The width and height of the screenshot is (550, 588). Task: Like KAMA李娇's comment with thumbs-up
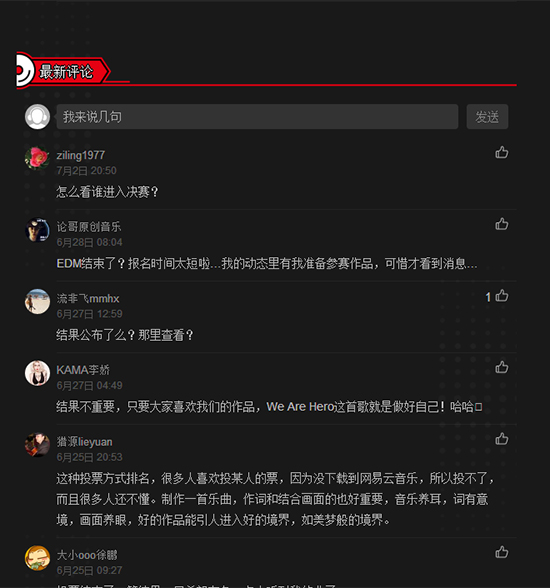(x=502, y=368)
